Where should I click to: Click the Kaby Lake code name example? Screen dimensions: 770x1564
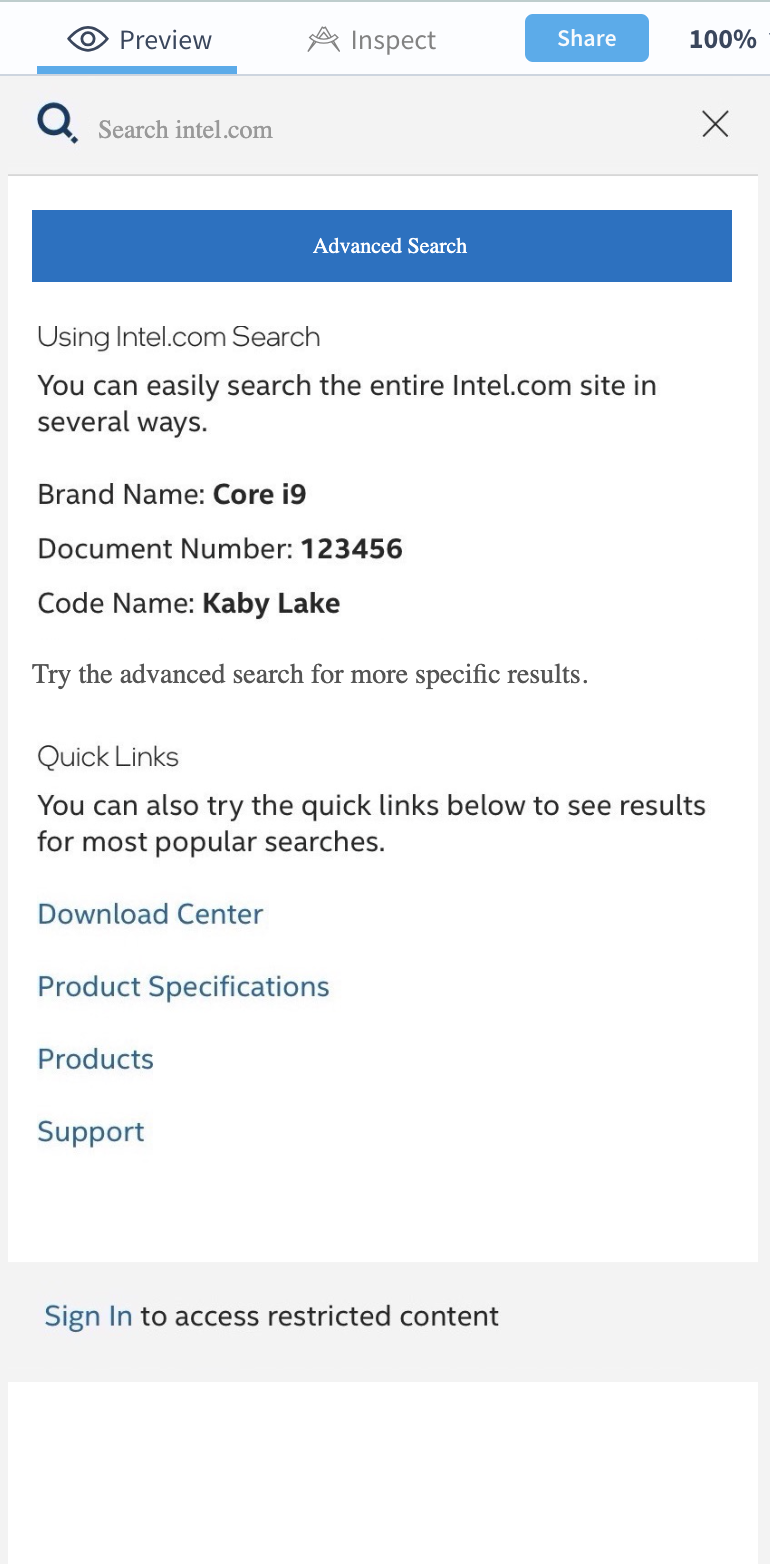pos(271,603)
